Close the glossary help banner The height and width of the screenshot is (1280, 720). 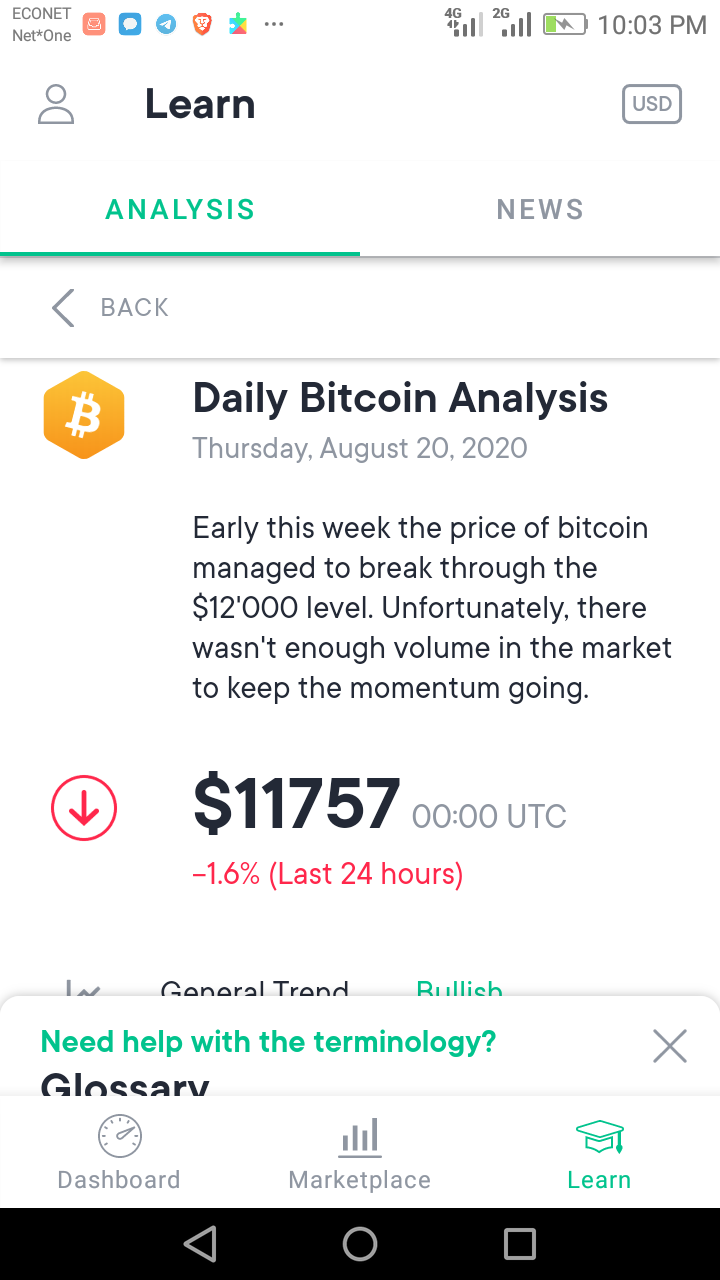click(x=669, y=1046)
